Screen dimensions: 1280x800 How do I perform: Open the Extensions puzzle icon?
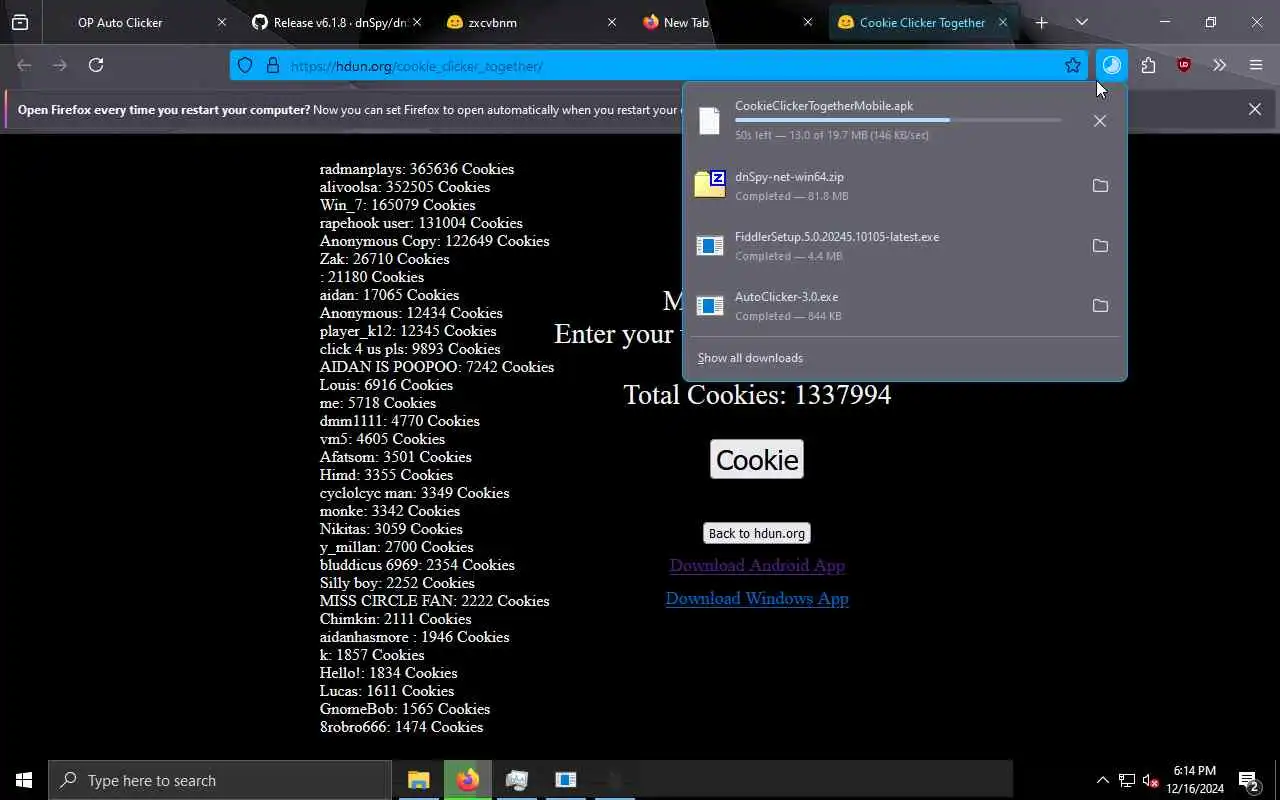coord(1148,65)
